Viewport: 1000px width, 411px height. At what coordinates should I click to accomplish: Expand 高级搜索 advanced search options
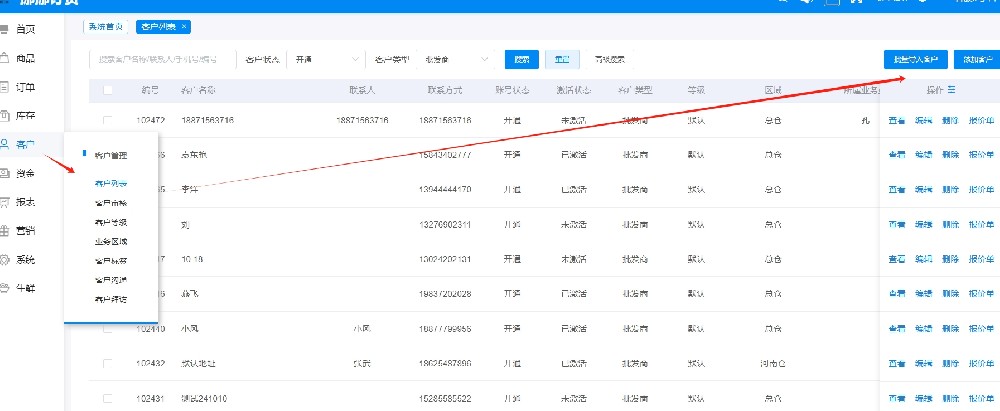coord(610,60)
